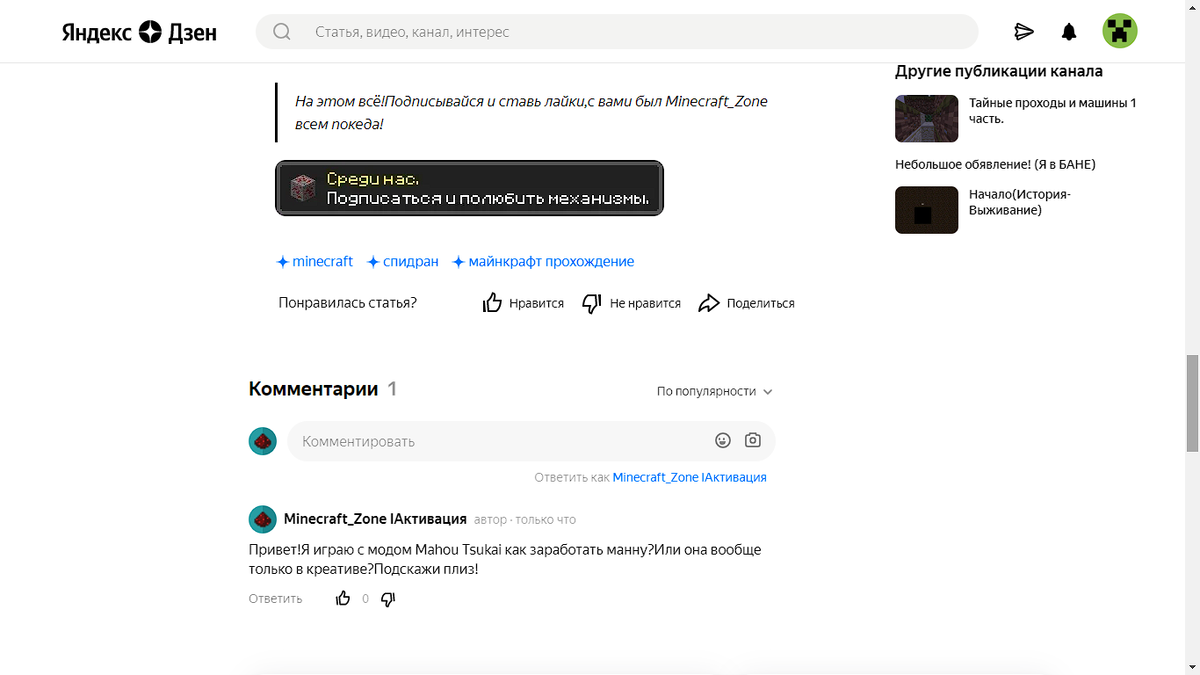Screen dimensions: 1200x675
Task: Click the search magnifier icon
Action: 282,32
